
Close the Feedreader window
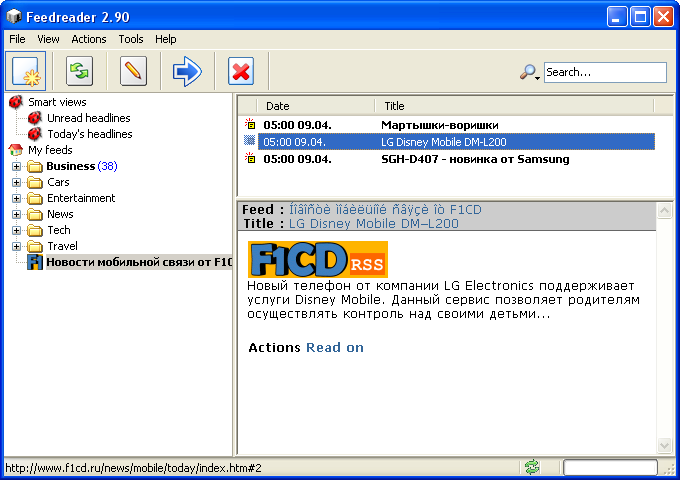pos(664,17)
